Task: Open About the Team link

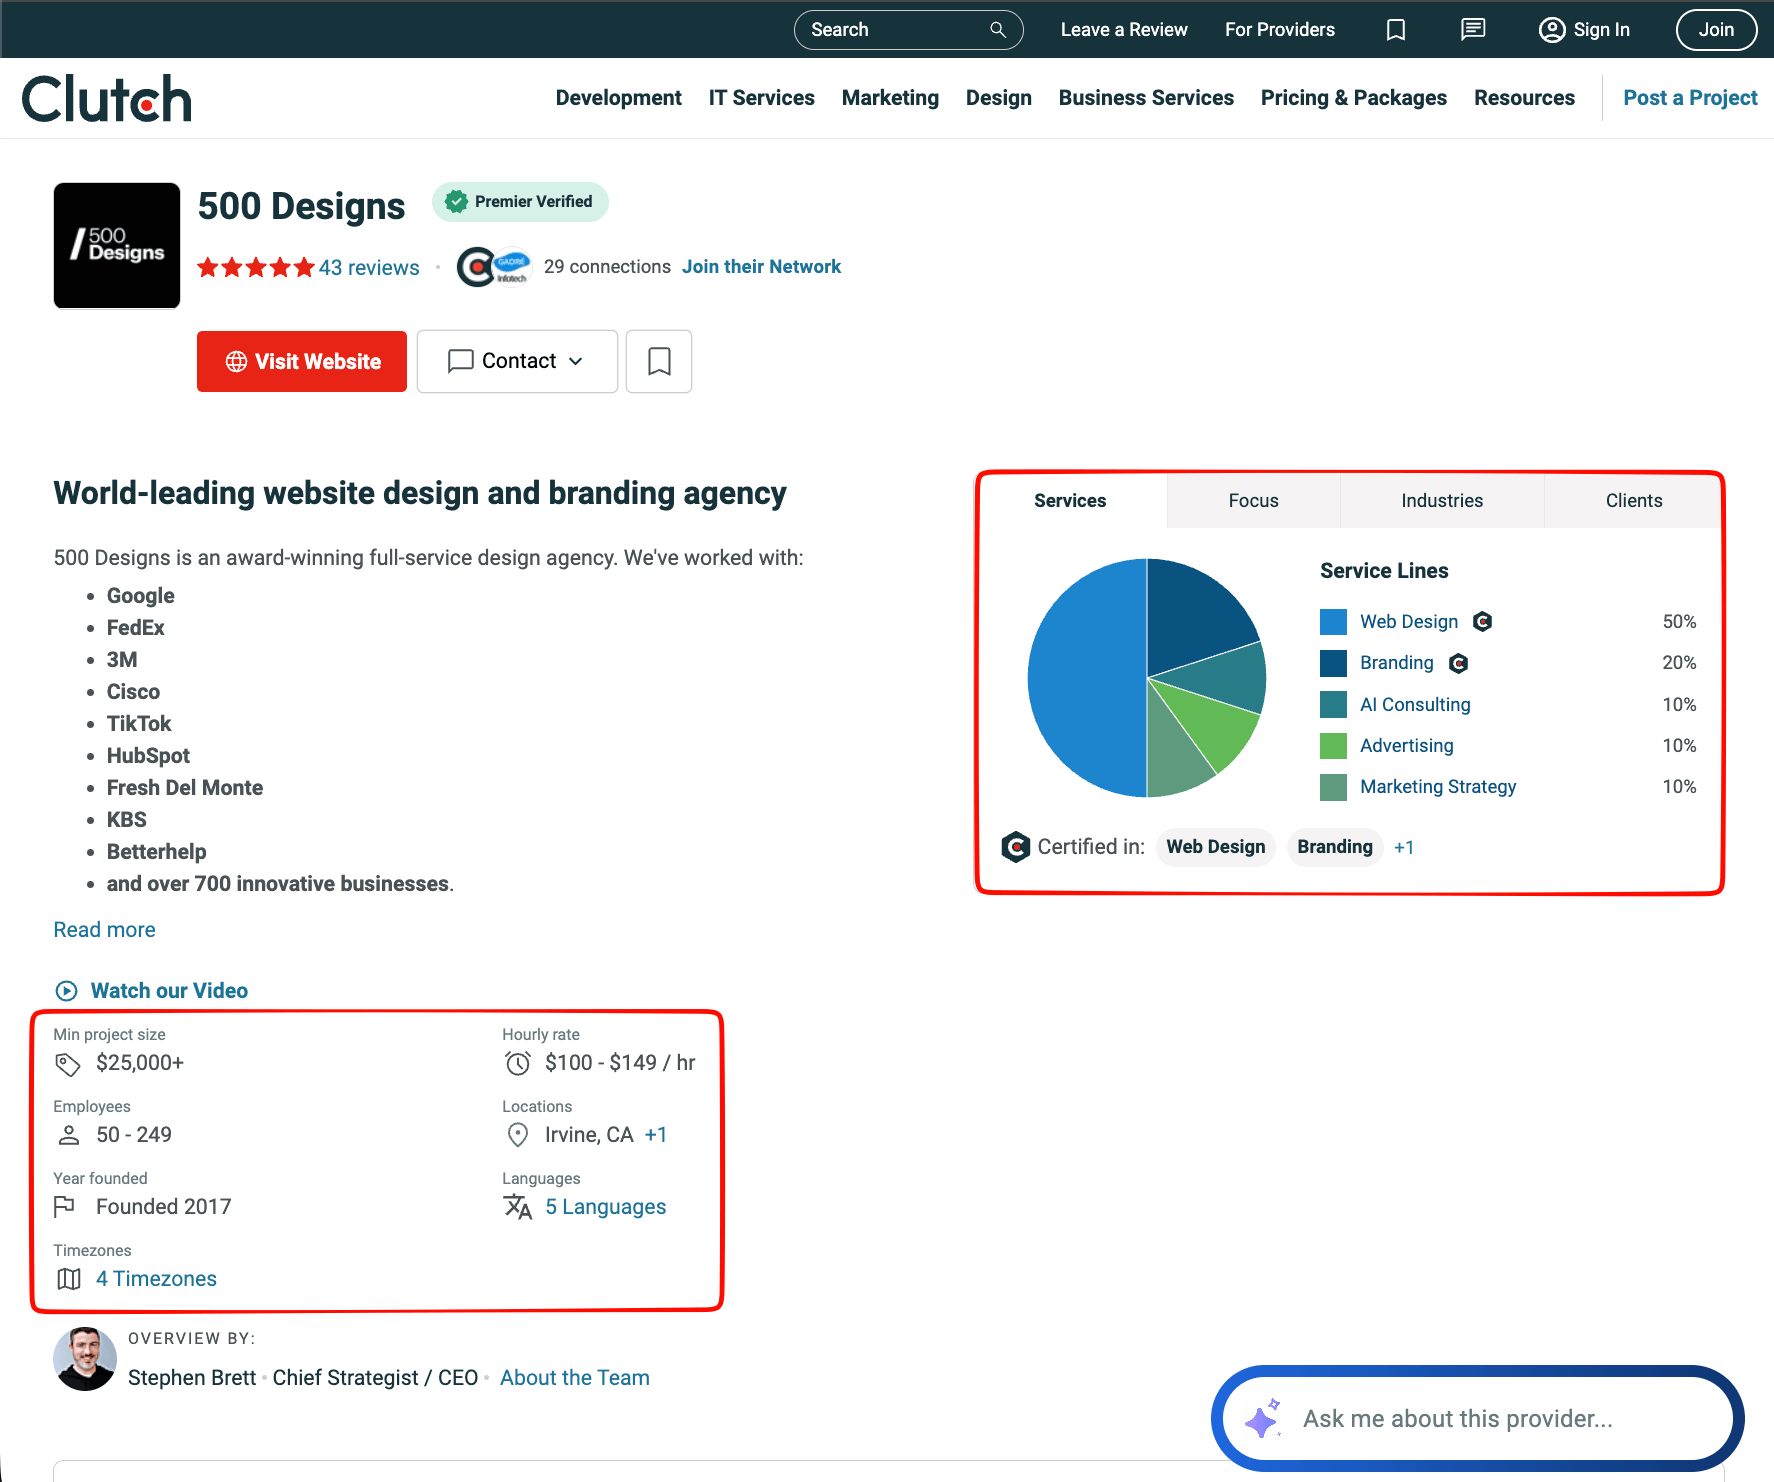Action: click(575, 1378)
